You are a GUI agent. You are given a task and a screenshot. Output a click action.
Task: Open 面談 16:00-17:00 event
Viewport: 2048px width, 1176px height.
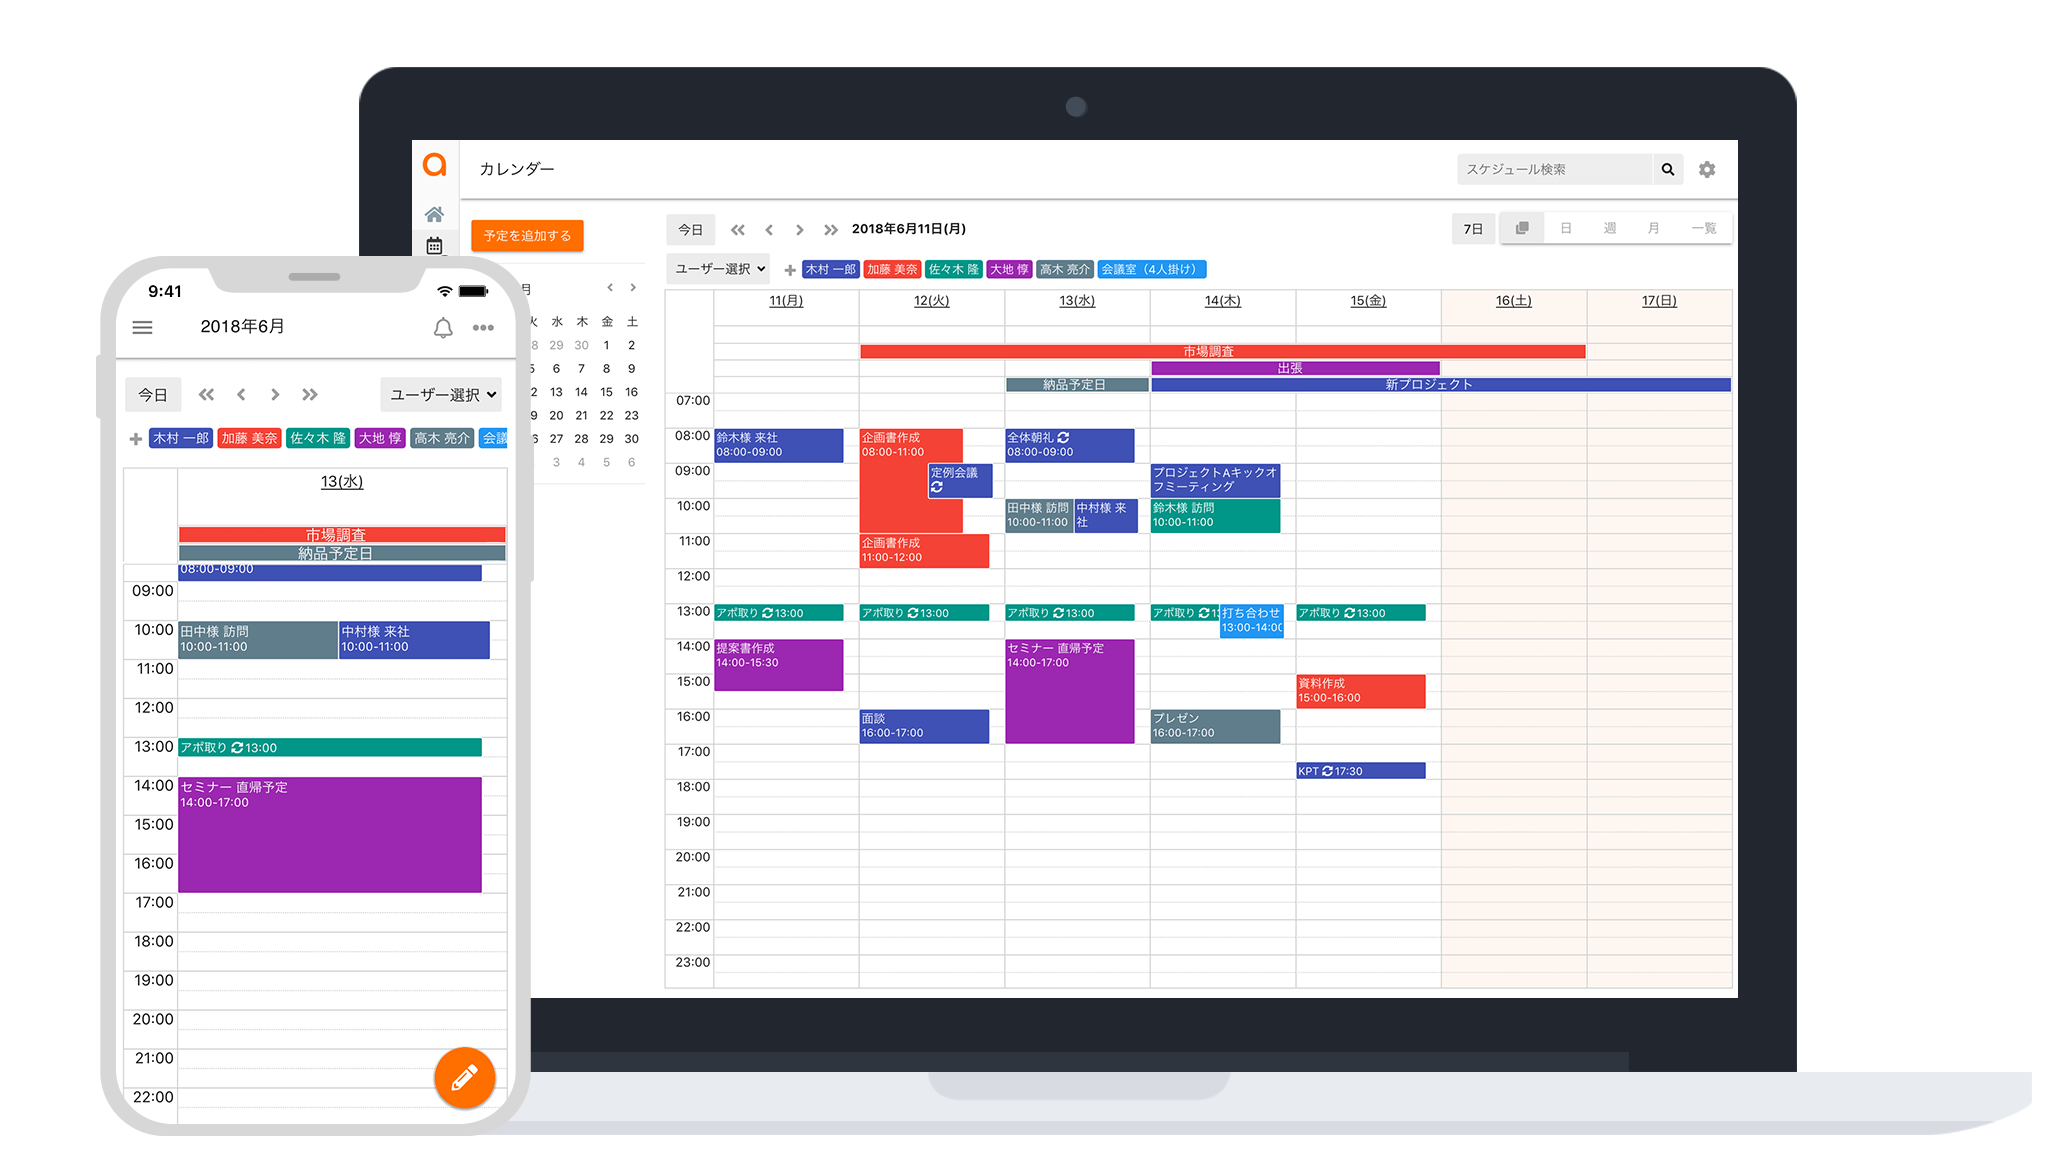click(x=924, y=727)
